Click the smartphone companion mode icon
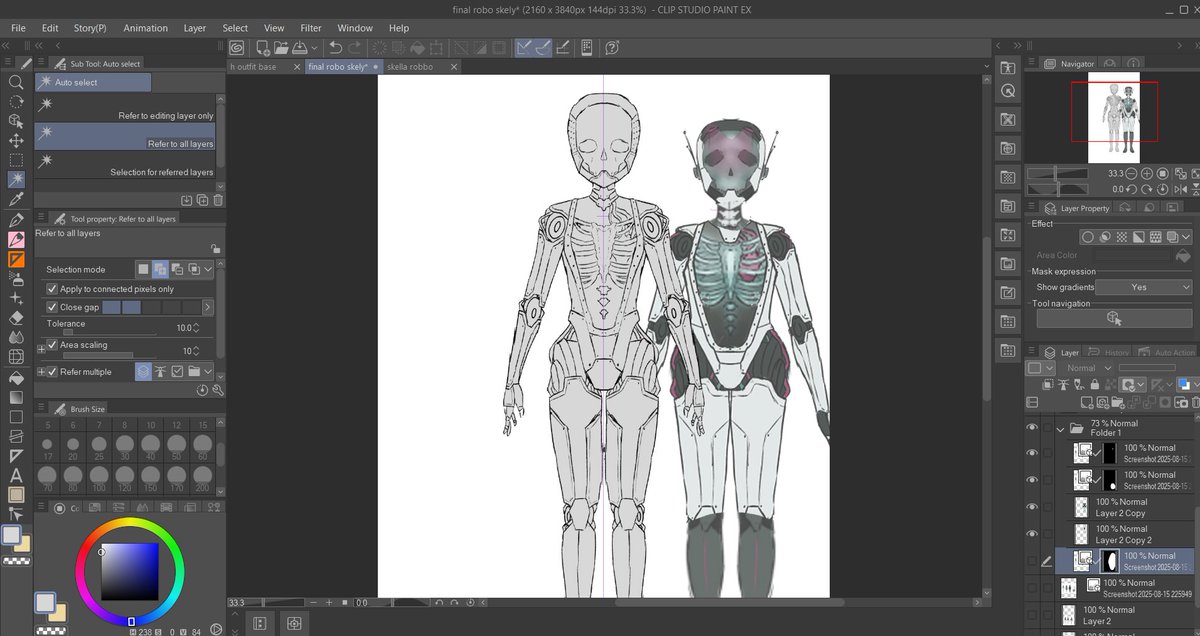The height and width of the screenshot is (636, 1200). click(587, 47)
